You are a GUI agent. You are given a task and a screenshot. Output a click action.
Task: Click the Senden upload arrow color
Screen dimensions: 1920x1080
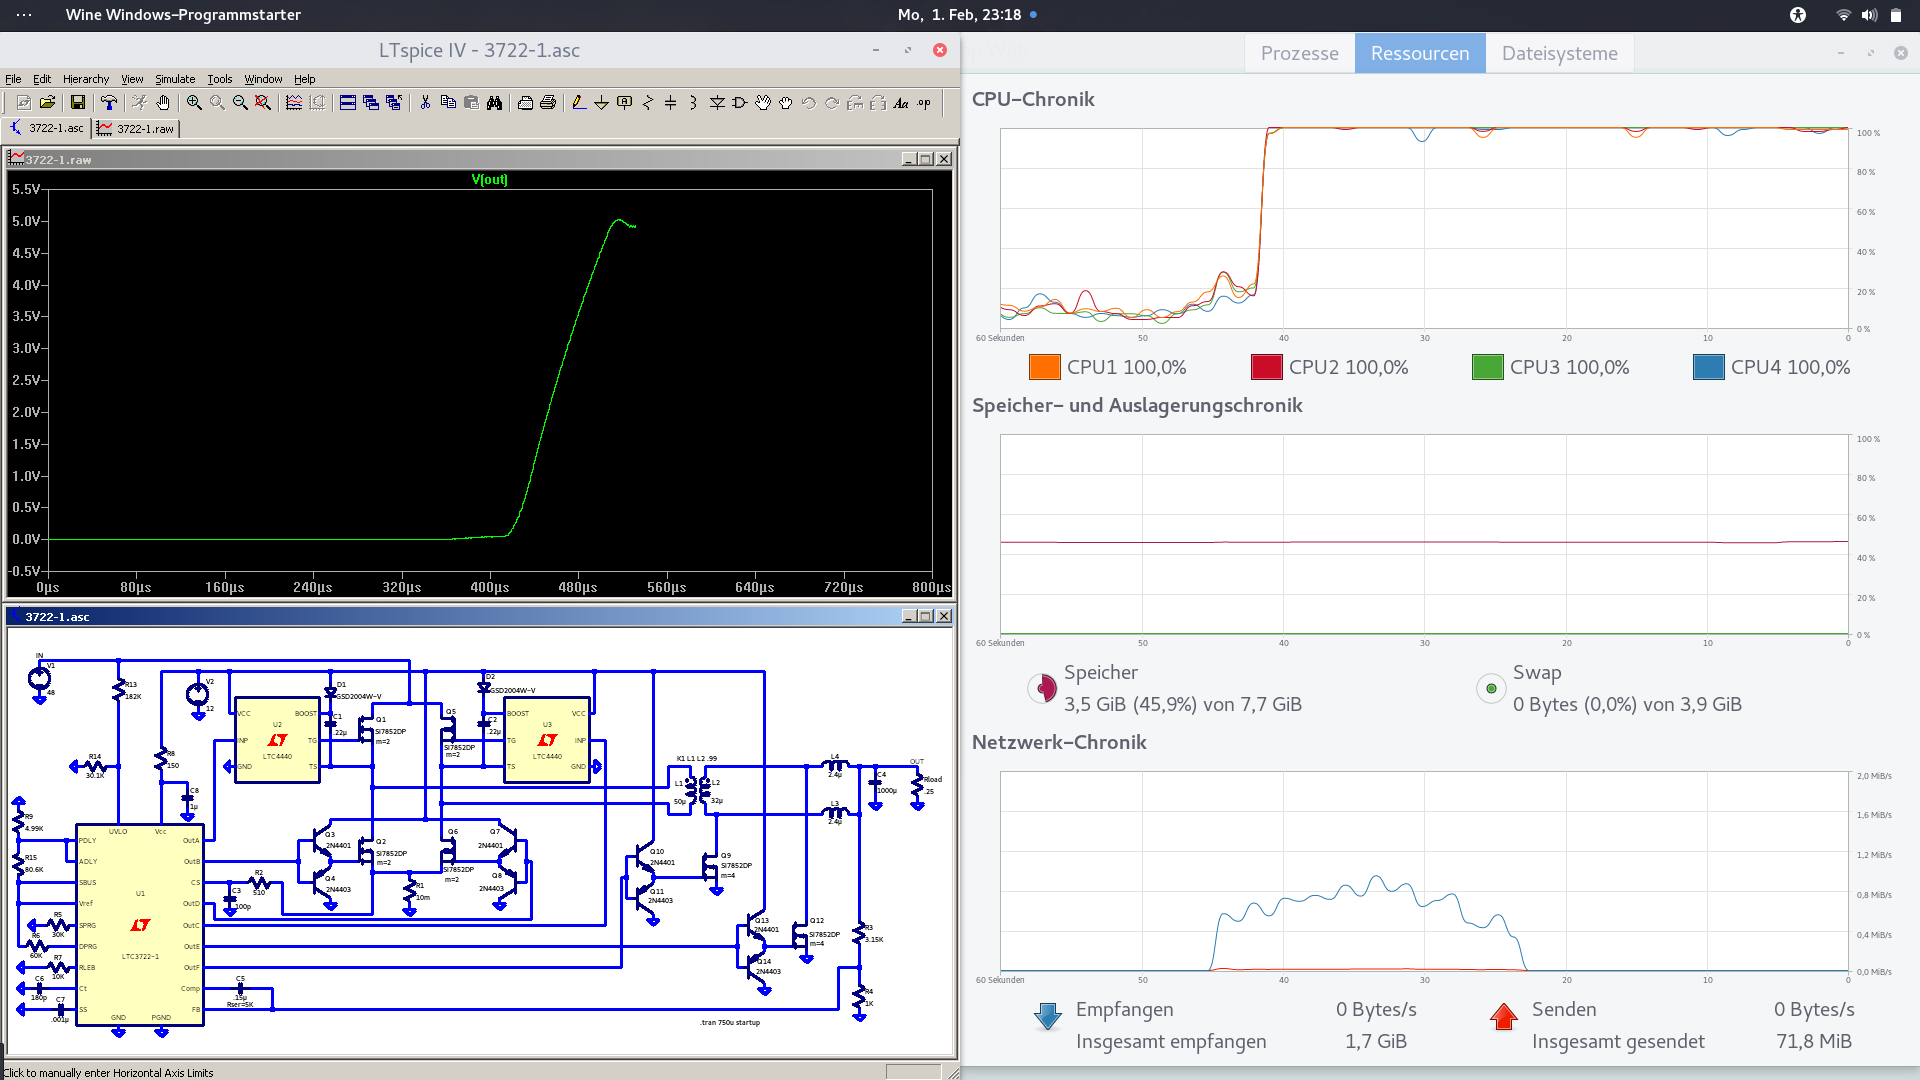coord(1503,1016)
